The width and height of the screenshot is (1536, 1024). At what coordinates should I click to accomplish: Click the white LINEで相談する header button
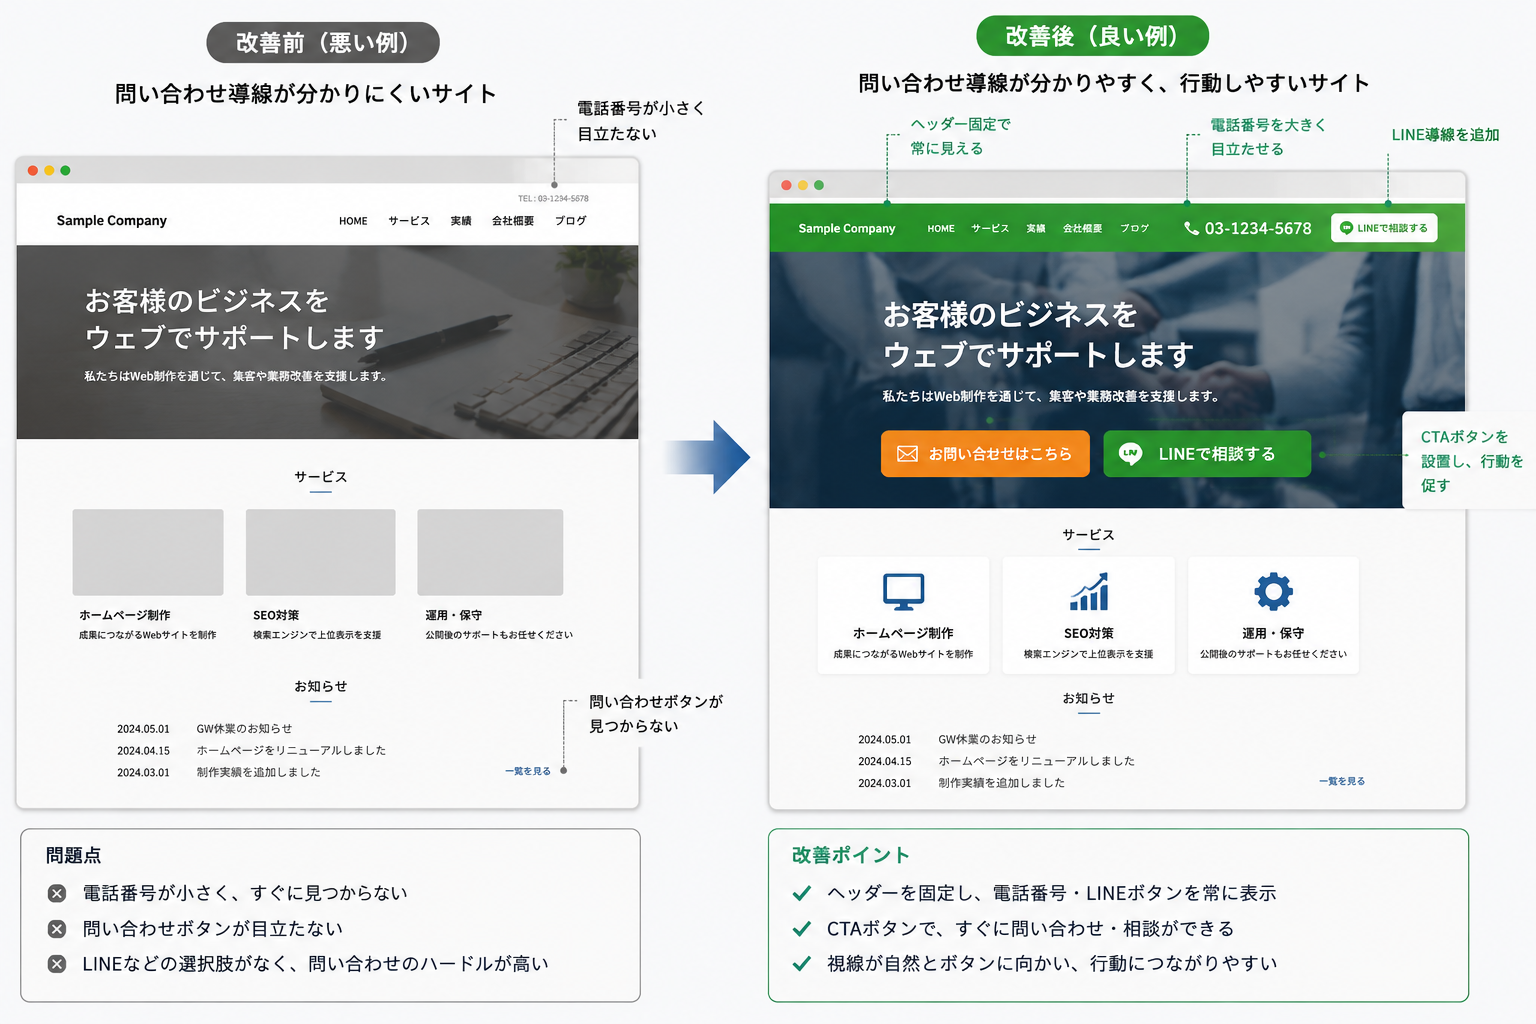1384,228
